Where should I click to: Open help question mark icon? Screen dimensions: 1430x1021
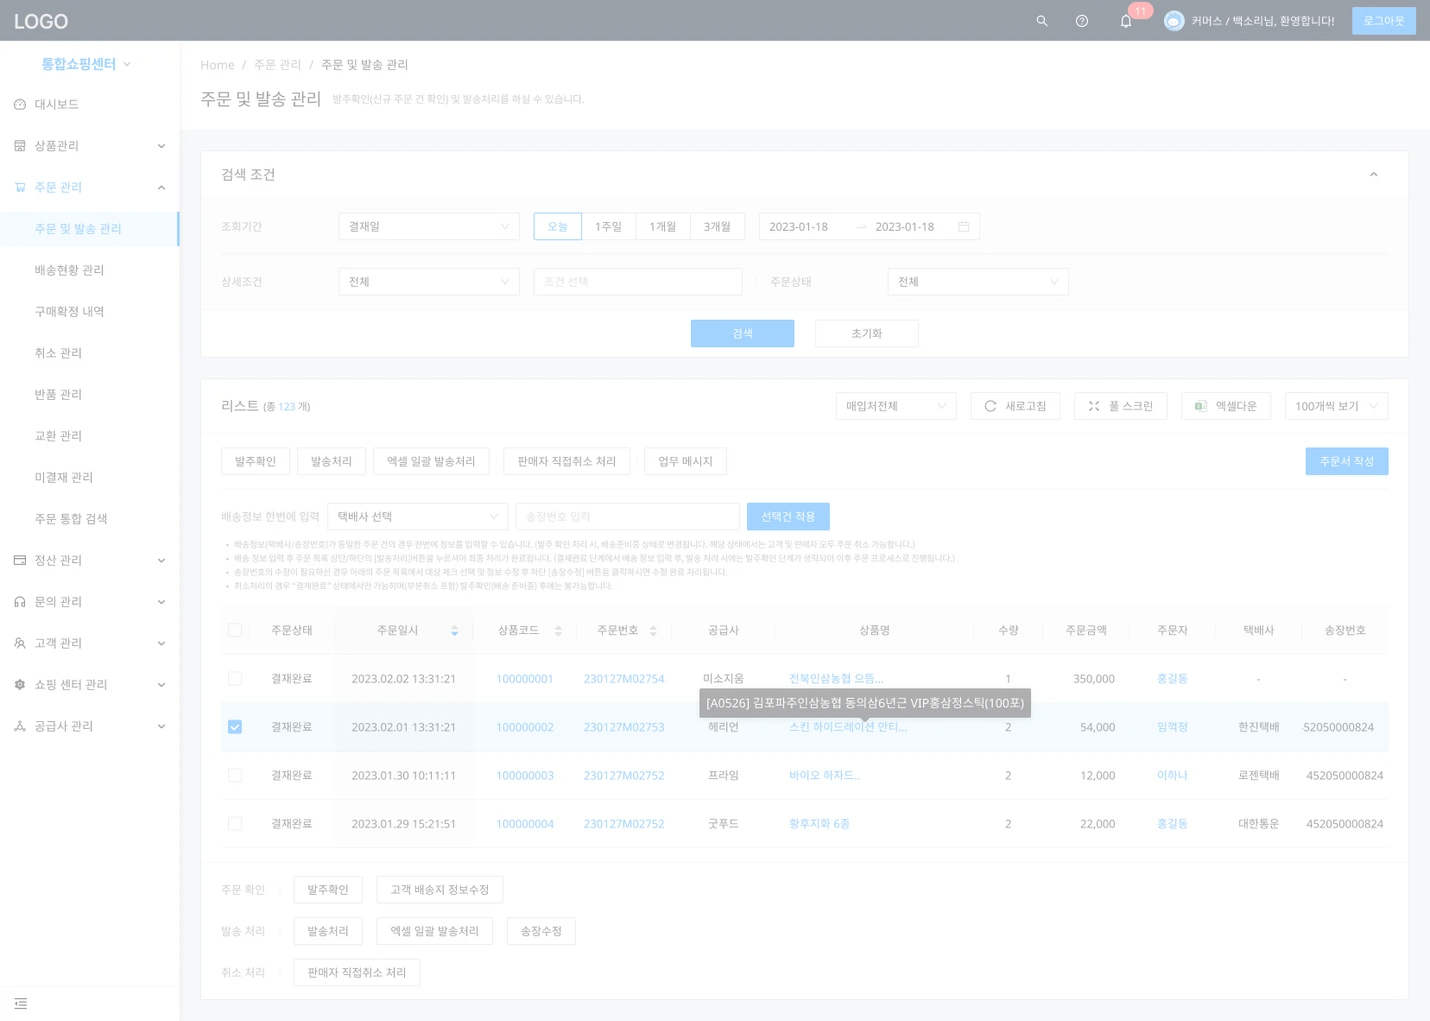click(x=1082, y=21)
